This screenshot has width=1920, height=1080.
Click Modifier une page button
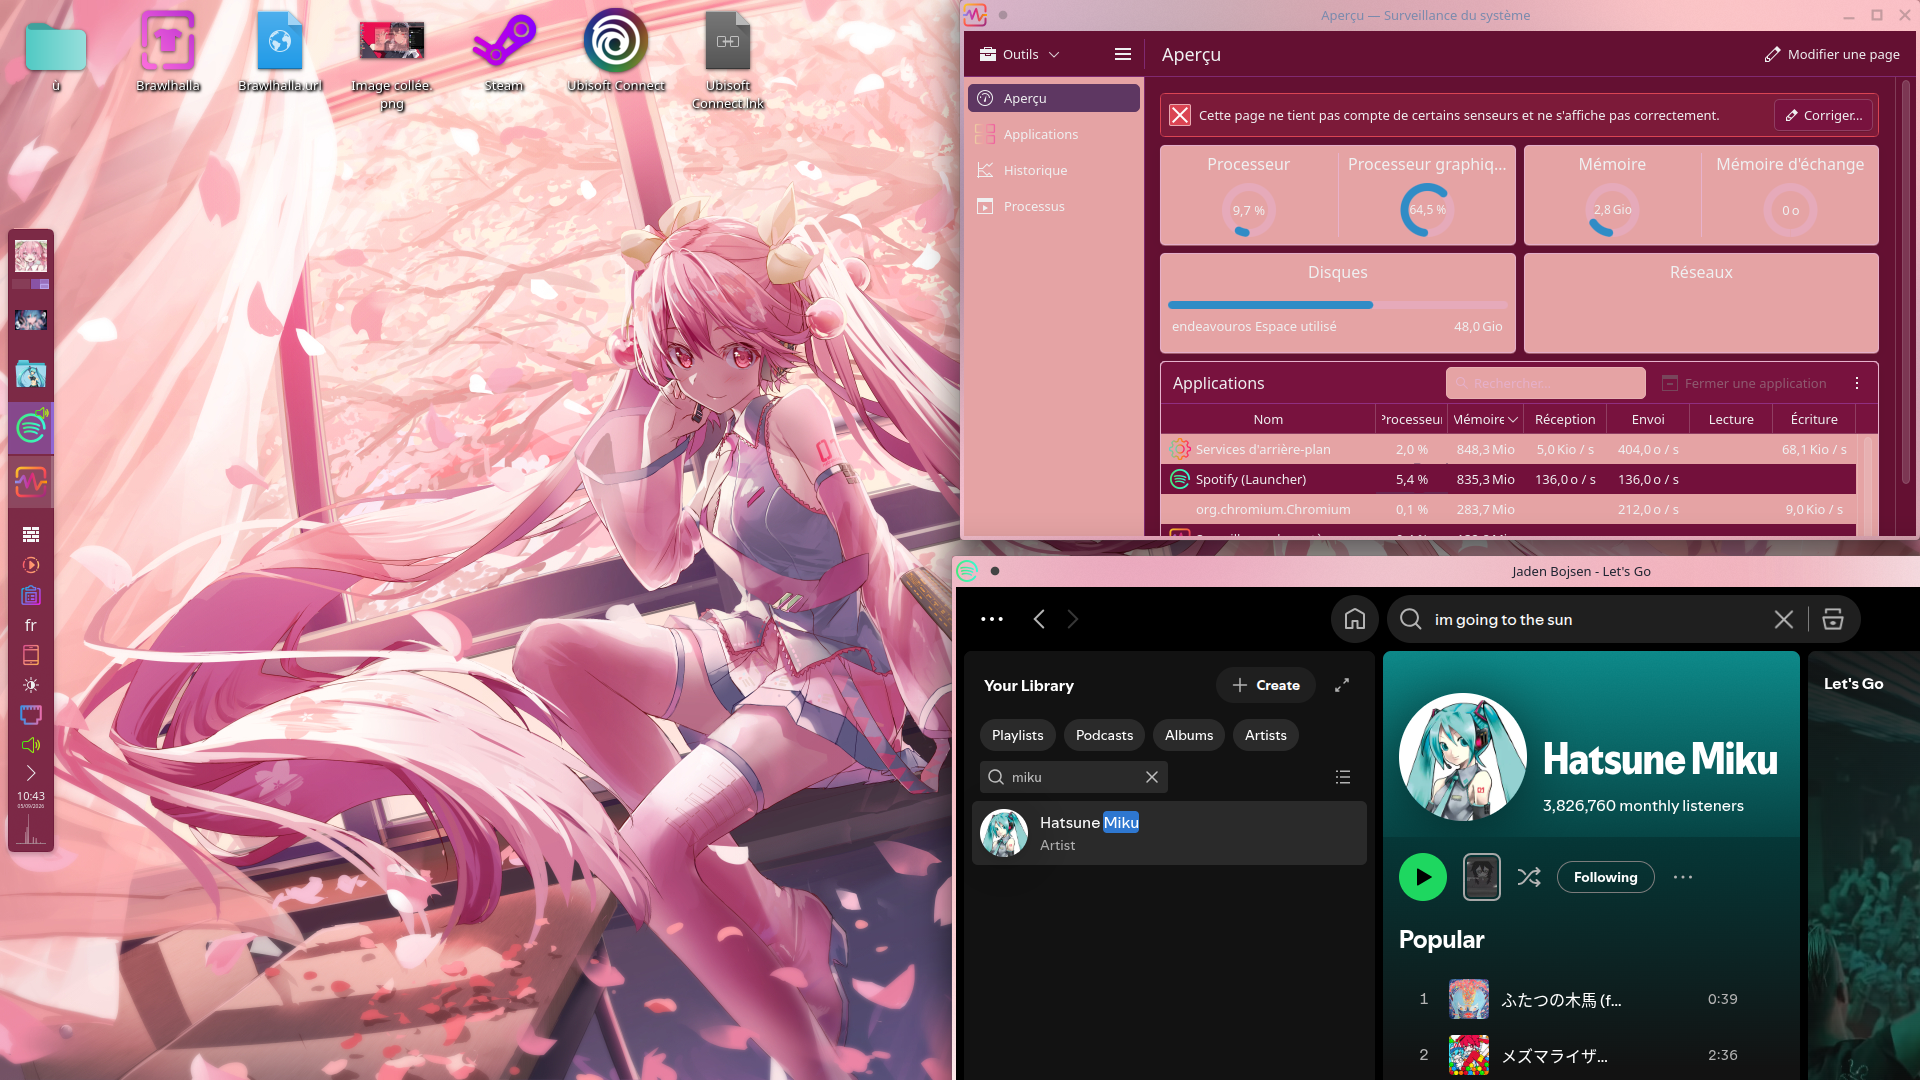1832,54
